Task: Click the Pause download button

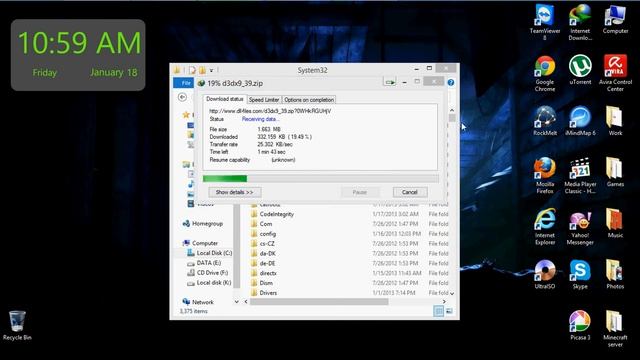Action: [x=360, y=192]
